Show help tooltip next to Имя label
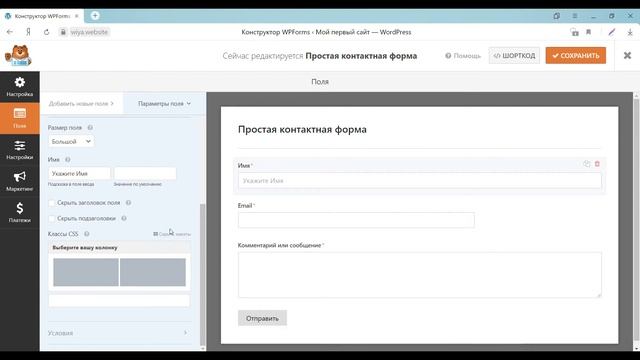 click(x=68, y=160)
